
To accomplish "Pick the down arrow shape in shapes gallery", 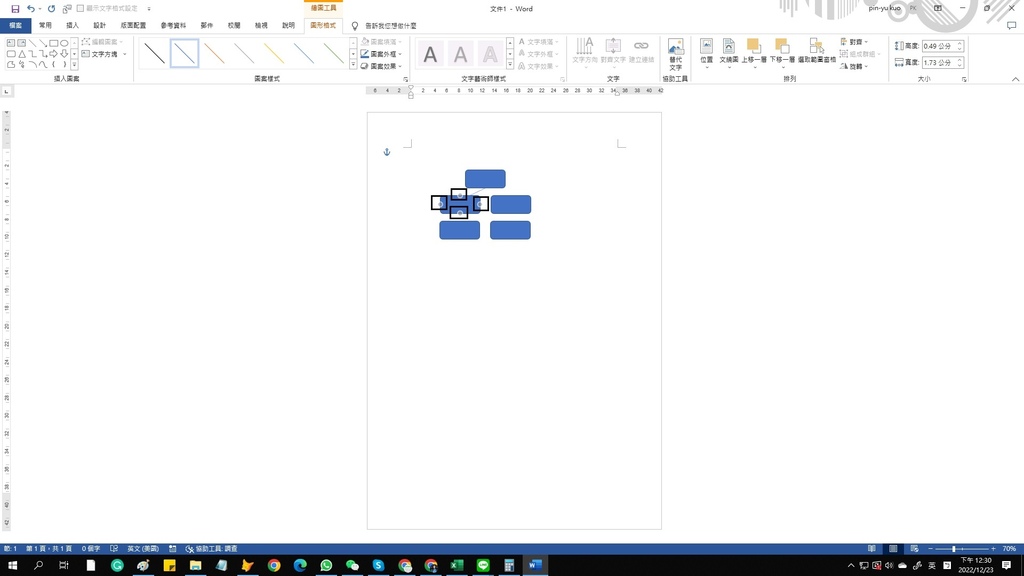I will coord(64,54).
